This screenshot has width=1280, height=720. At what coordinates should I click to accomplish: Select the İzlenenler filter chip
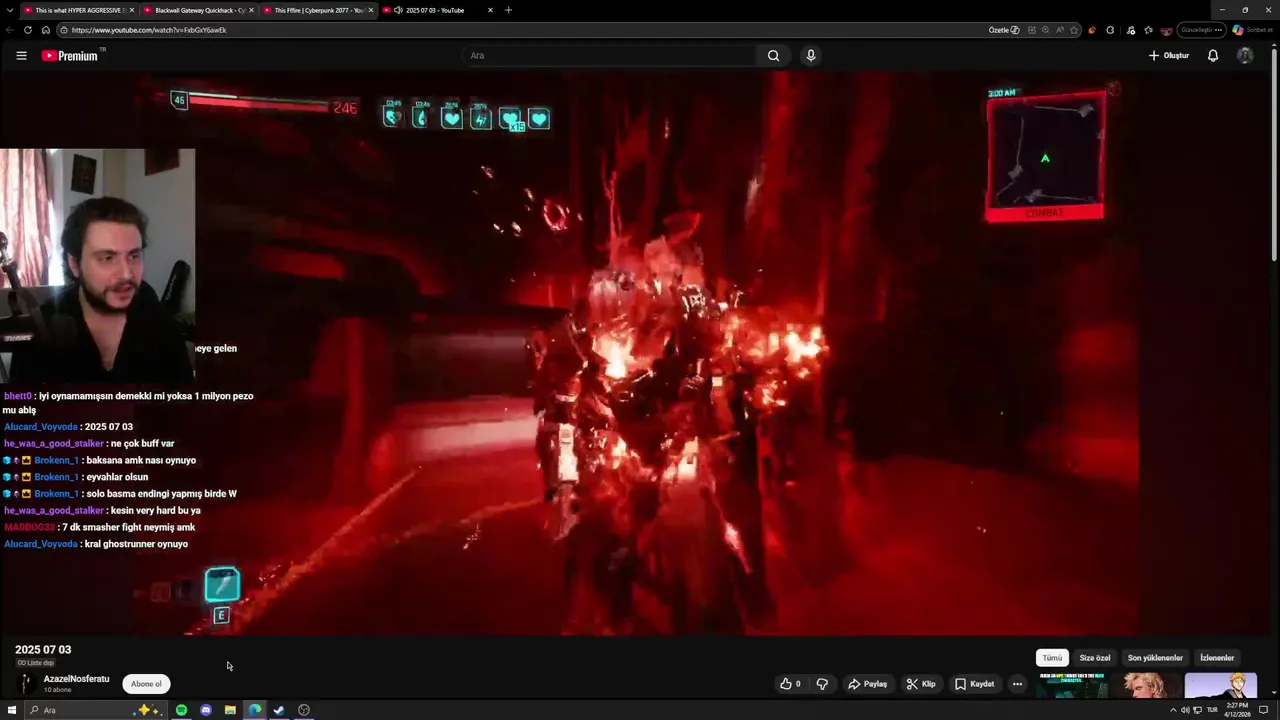pos(1217,658)
